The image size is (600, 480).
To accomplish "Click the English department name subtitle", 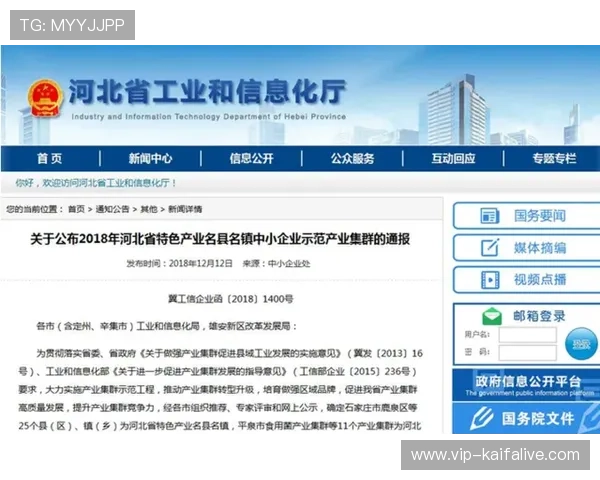I will click(x=209, y=116).
